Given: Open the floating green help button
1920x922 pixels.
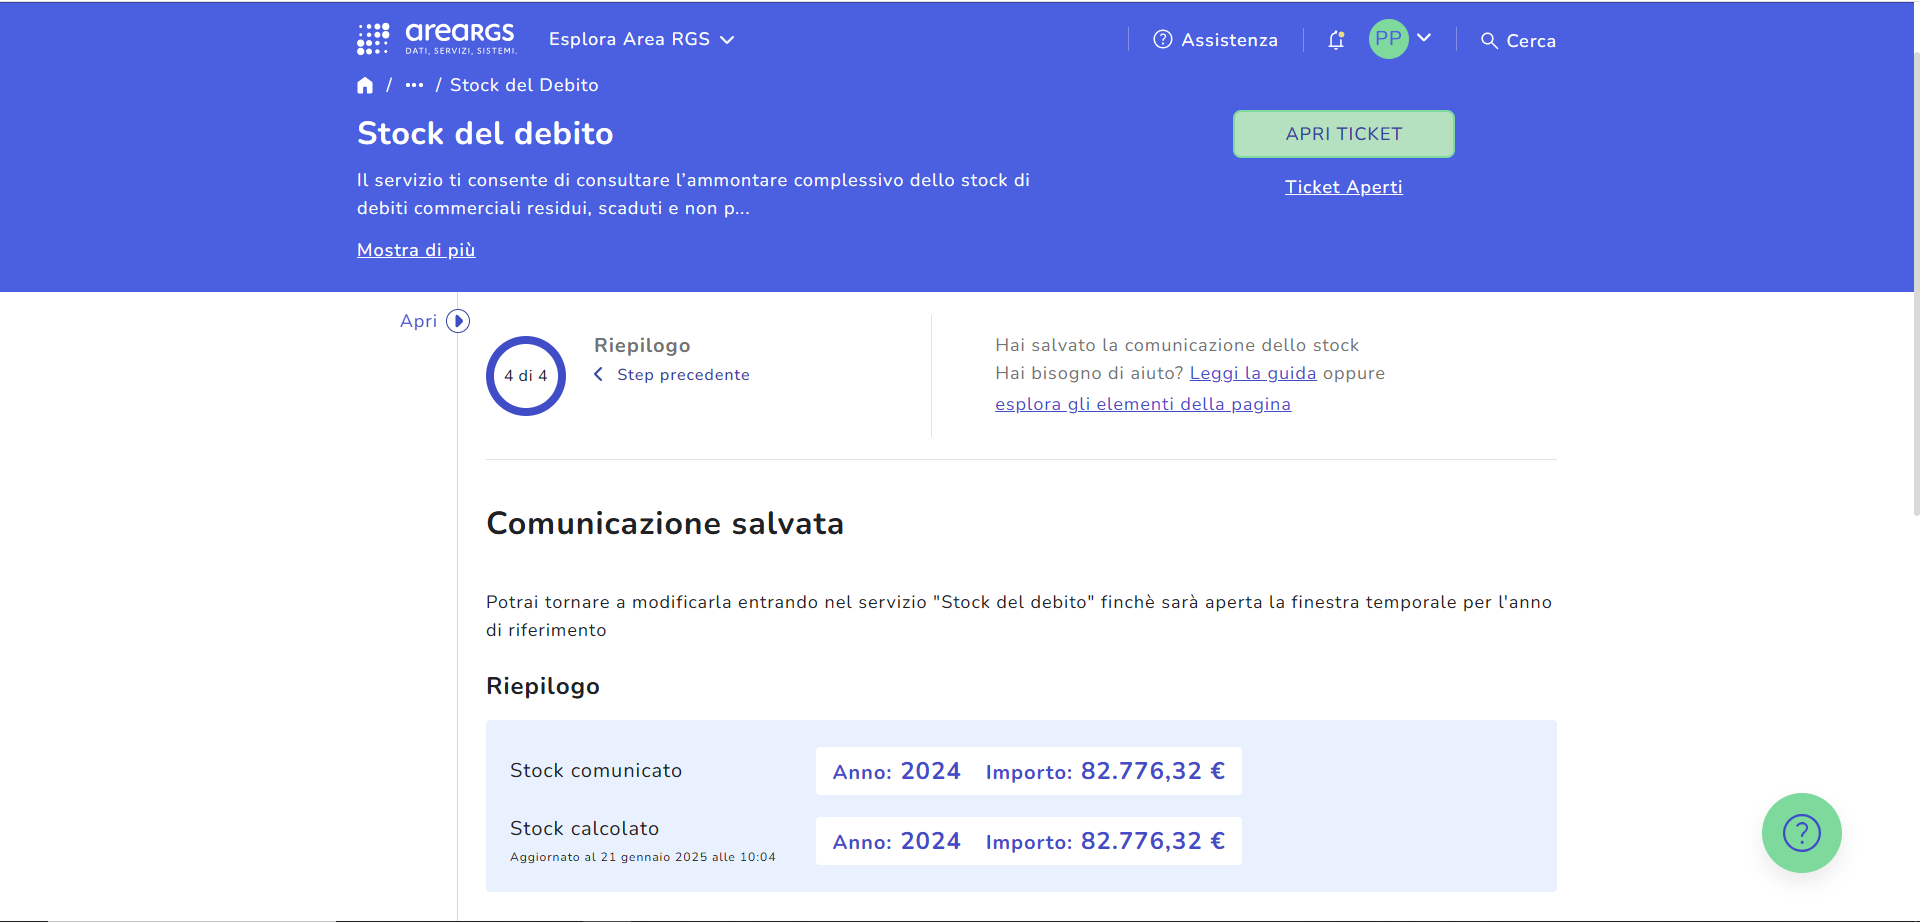Looking at the screenshot, I should tap(1801, 832).
